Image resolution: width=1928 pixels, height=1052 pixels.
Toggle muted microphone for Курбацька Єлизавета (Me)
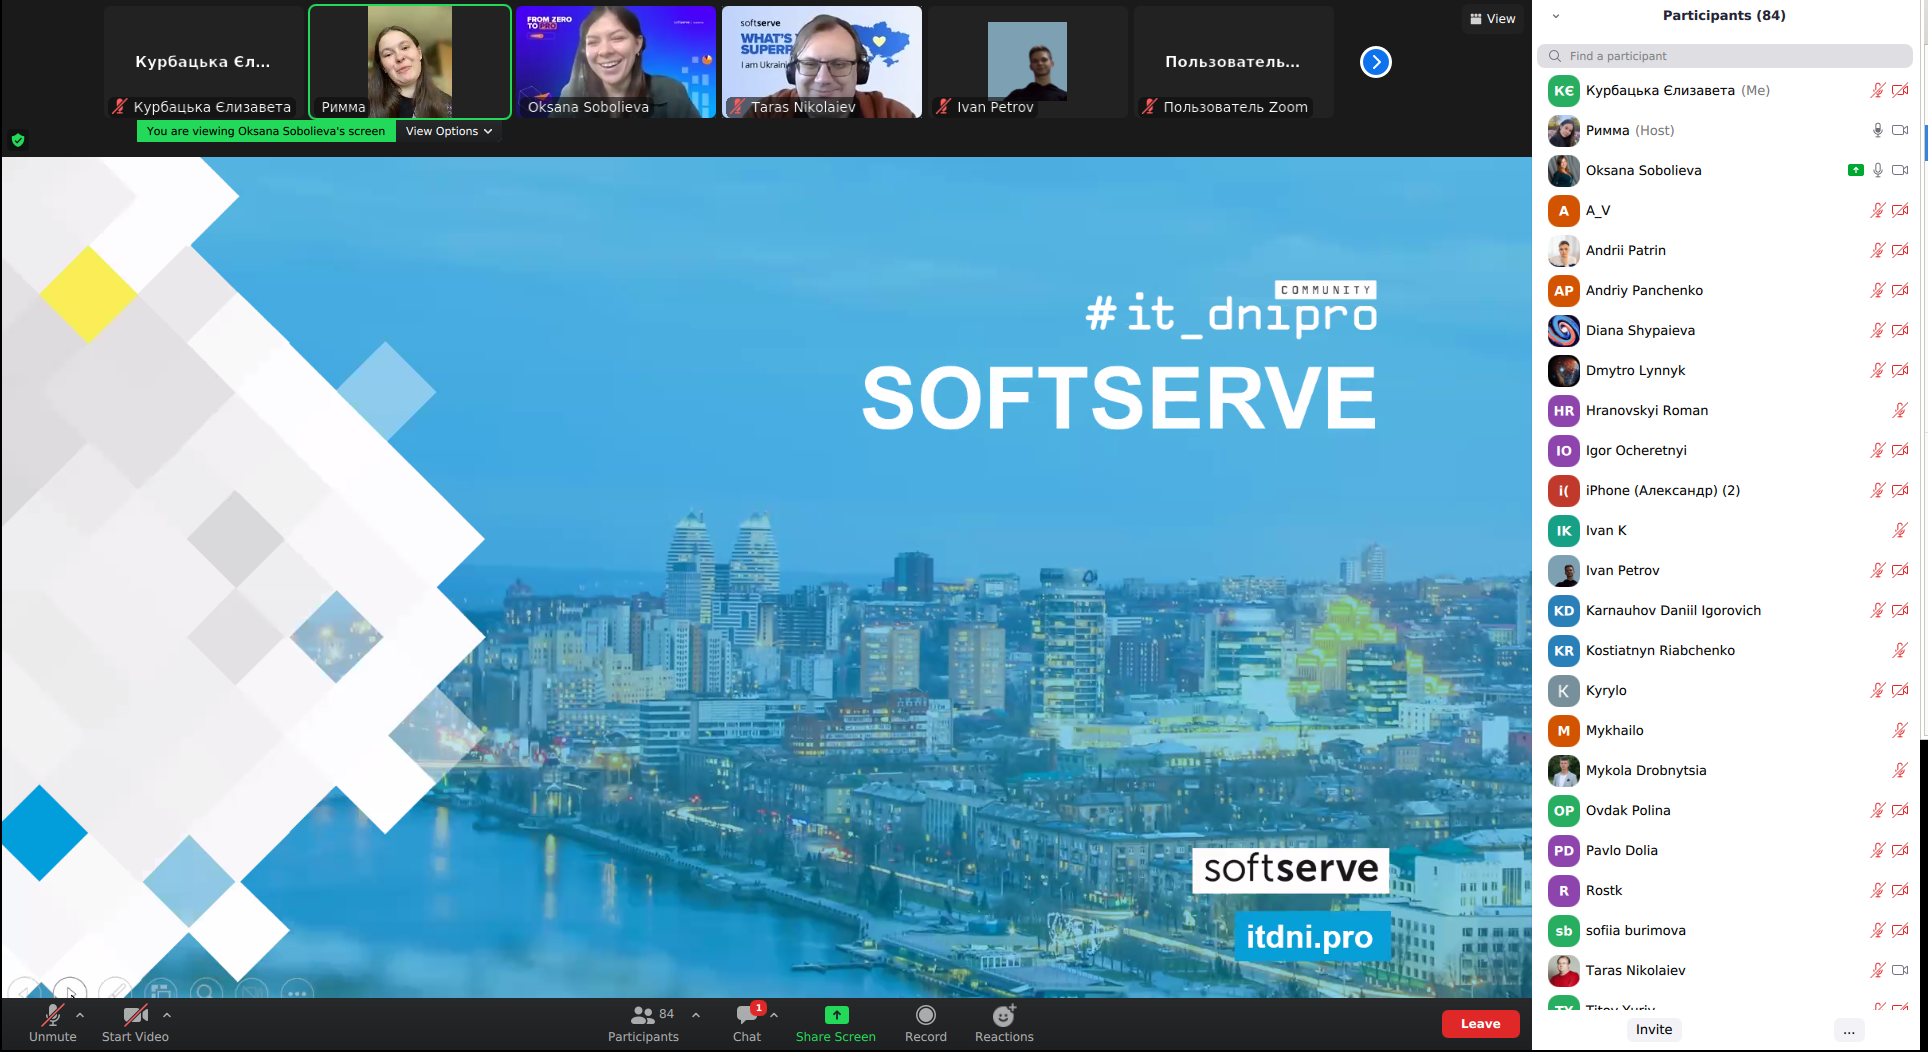pyautogui.click(x=1878, y=90)
